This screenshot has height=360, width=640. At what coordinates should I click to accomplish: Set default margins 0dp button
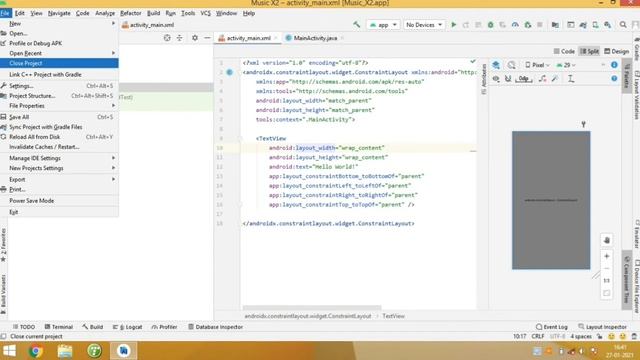click(x=524, y=79)
